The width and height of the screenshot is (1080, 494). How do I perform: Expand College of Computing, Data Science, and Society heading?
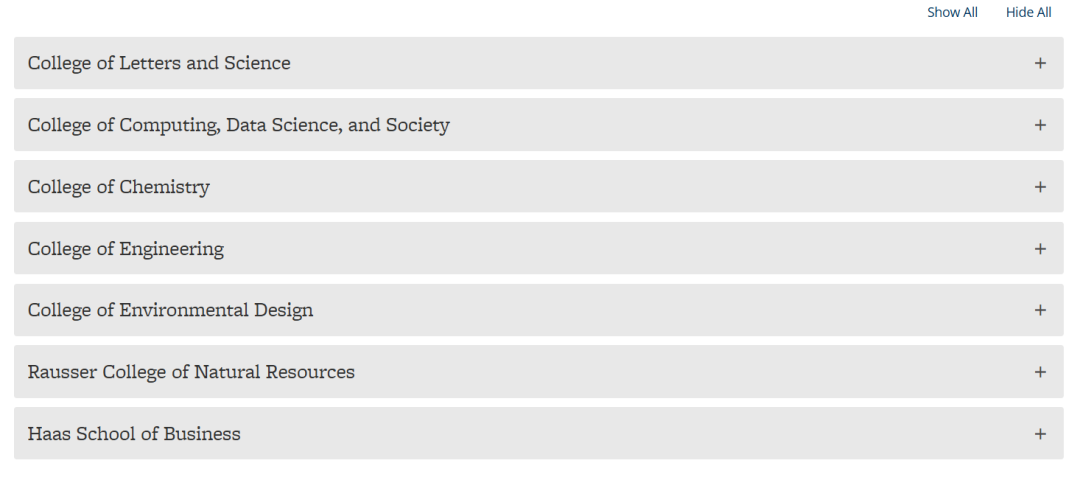238,125
